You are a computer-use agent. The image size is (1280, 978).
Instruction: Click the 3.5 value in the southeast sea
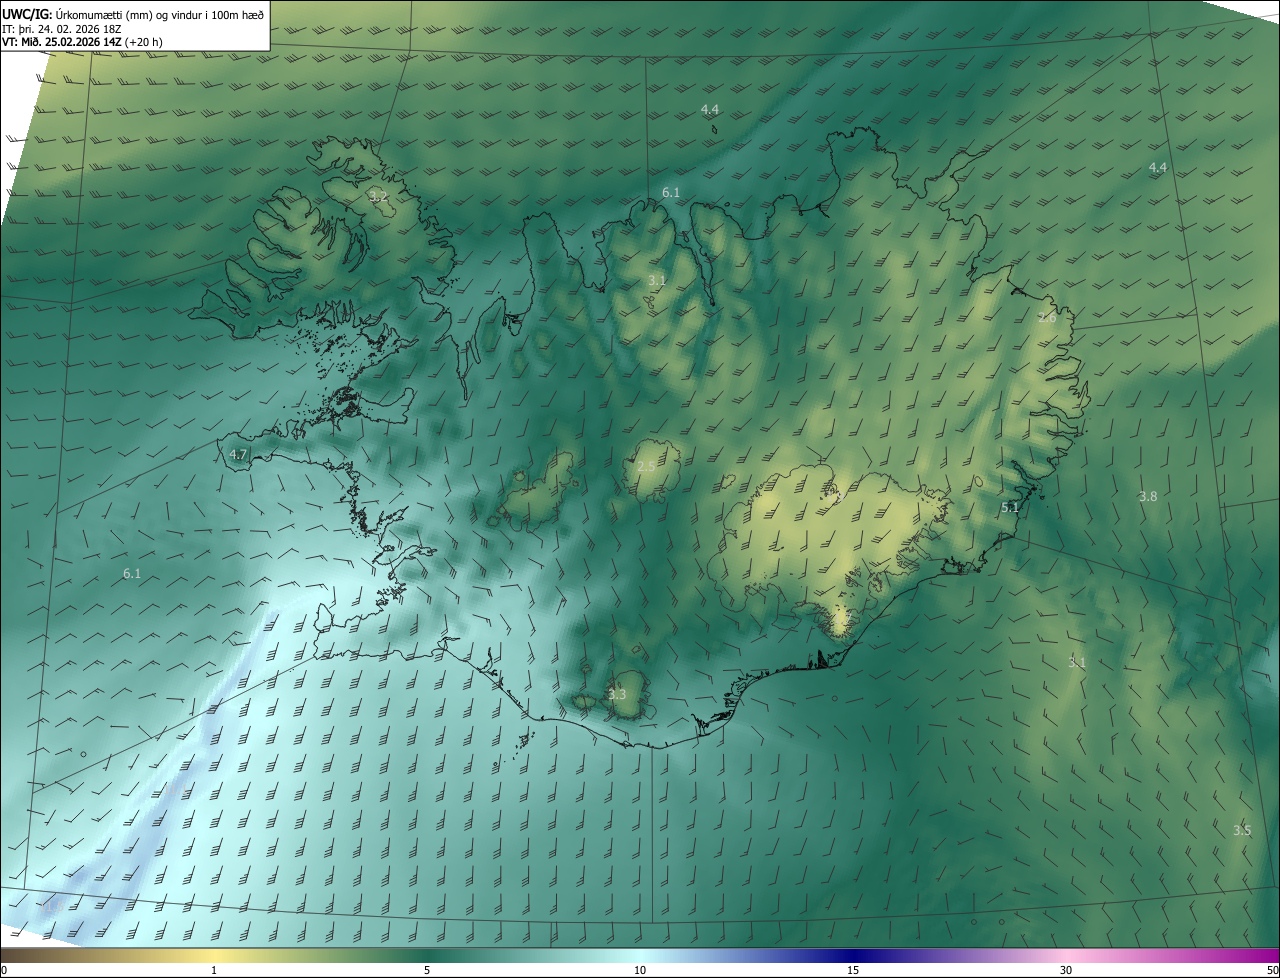[1242, 830]
